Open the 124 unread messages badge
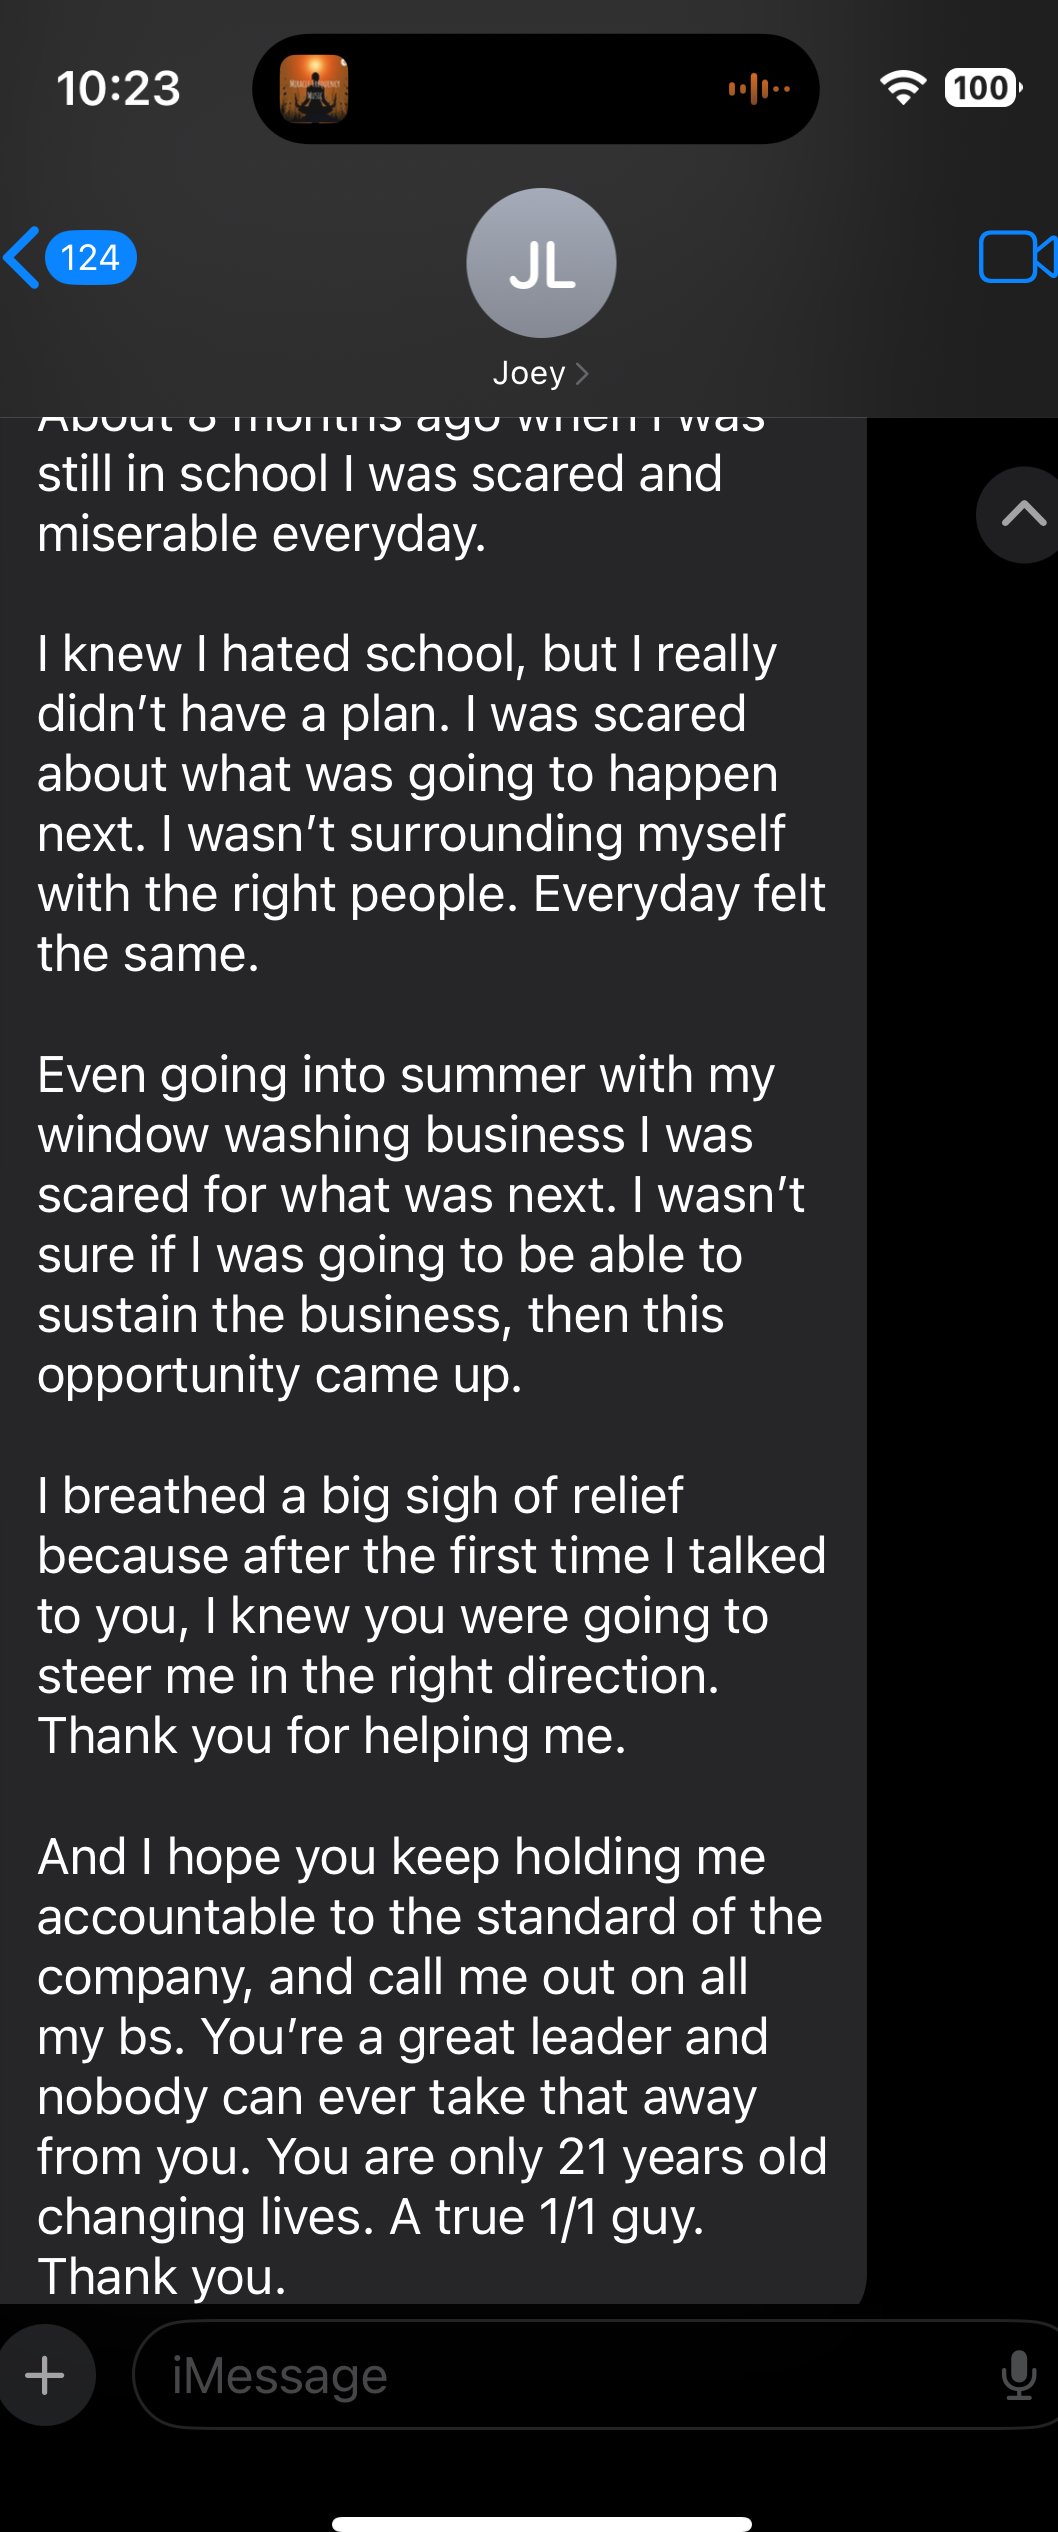Screen dimensions: 1058x2532 coord(90,258)
